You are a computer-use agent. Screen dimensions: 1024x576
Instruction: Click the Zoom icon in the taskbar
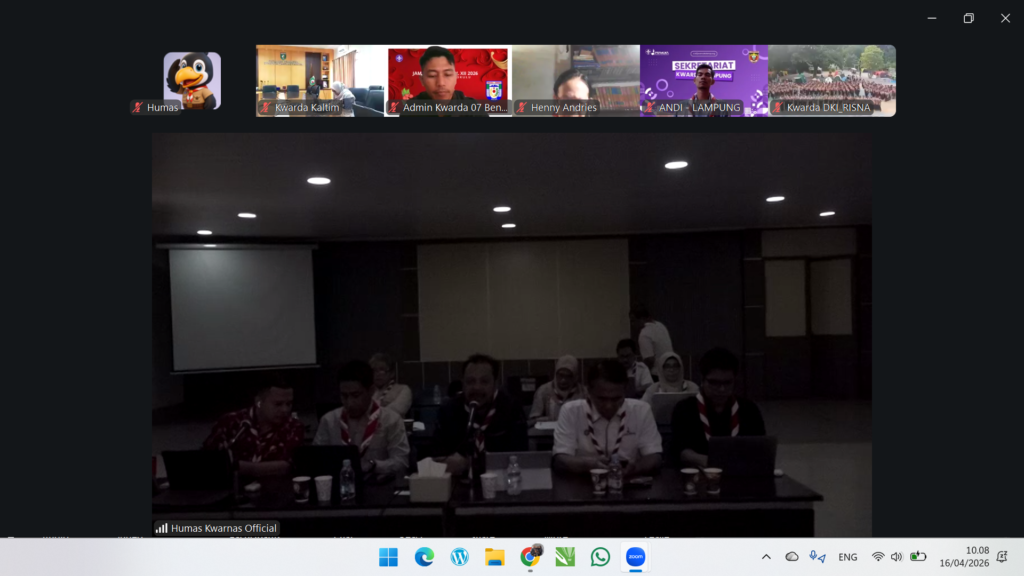coord(635,557)
